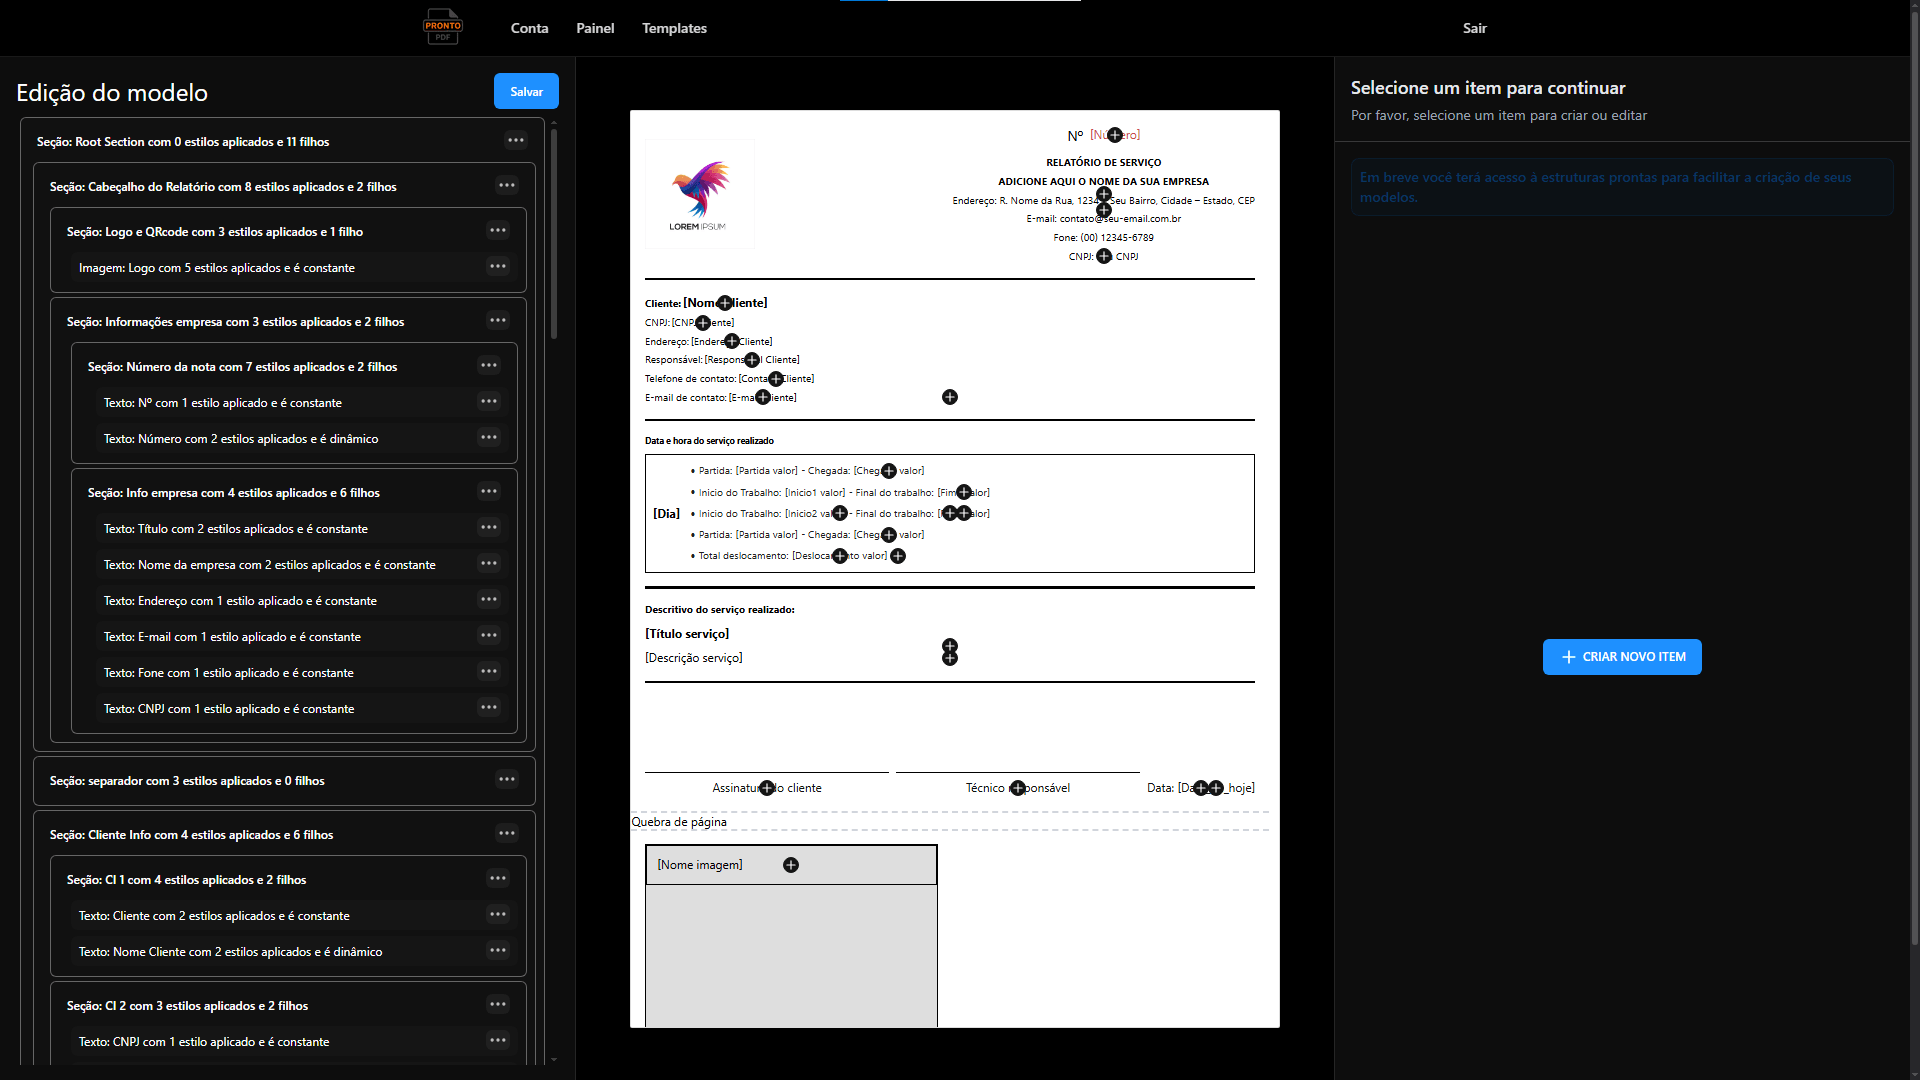
Task: Click the Criar Novo Item button
Action: point(1622,657)
